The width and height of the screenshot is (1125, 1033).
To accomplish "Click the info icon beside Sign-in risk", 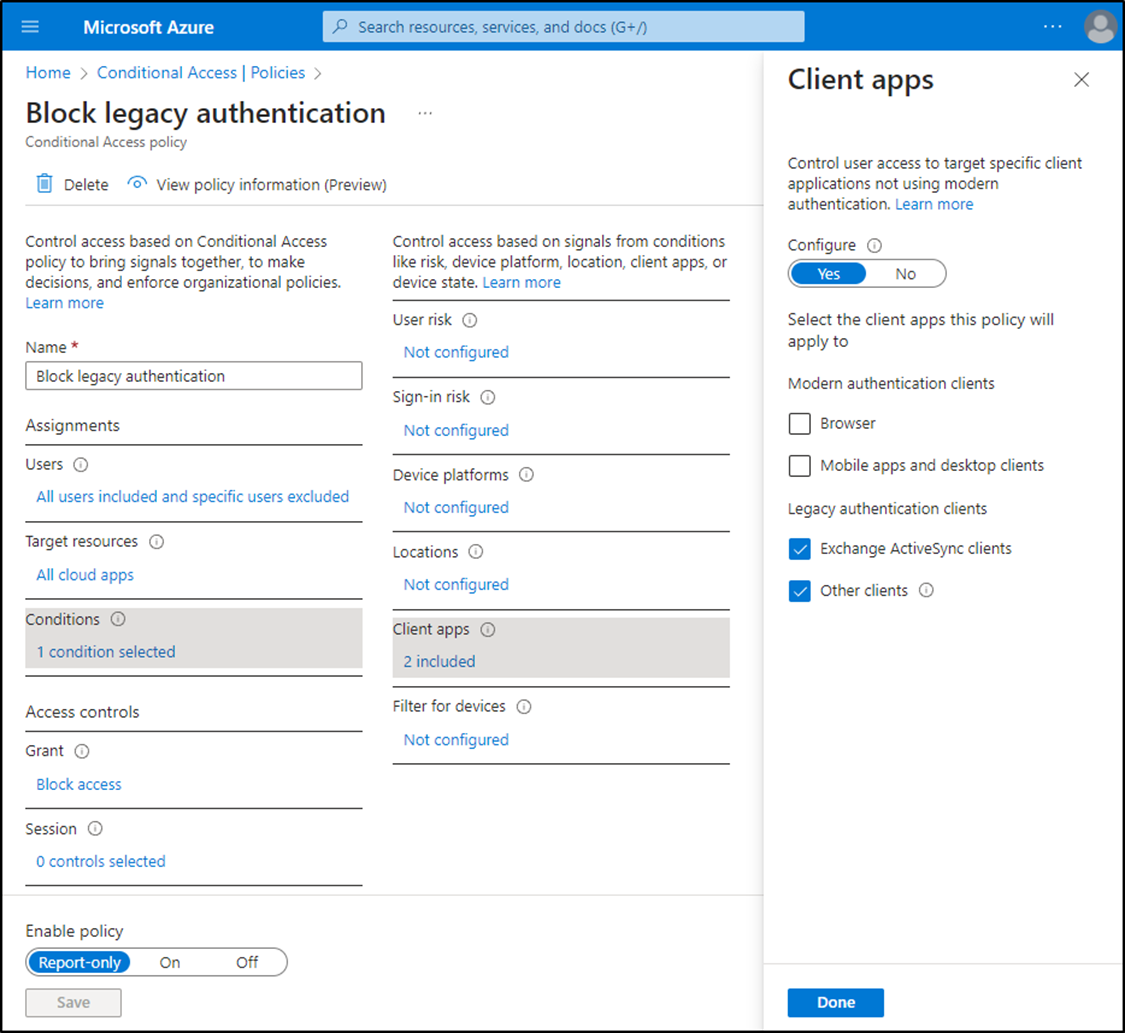I will pos(487,397).
